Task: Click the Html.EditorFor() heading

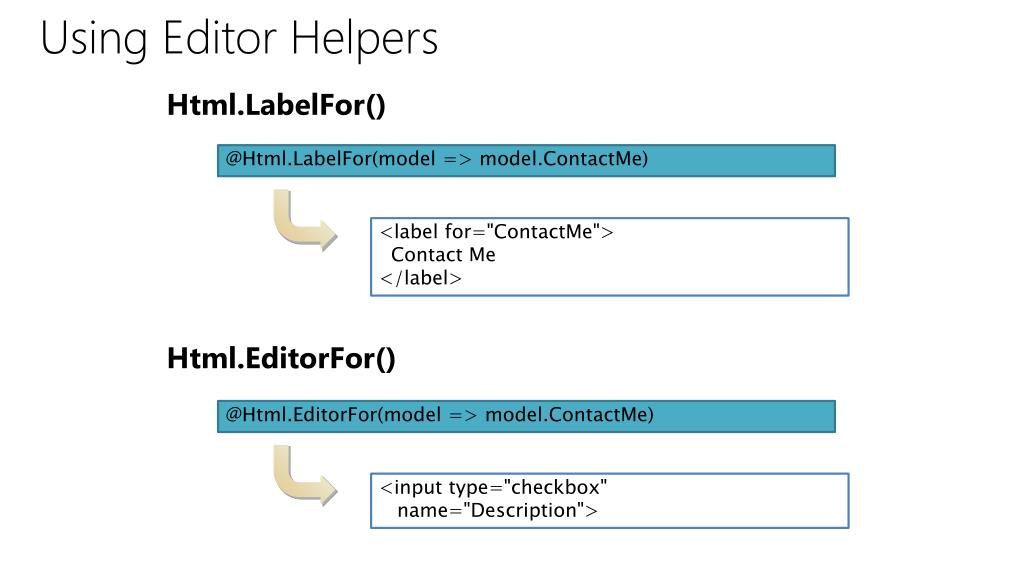Action: (281, 359)
